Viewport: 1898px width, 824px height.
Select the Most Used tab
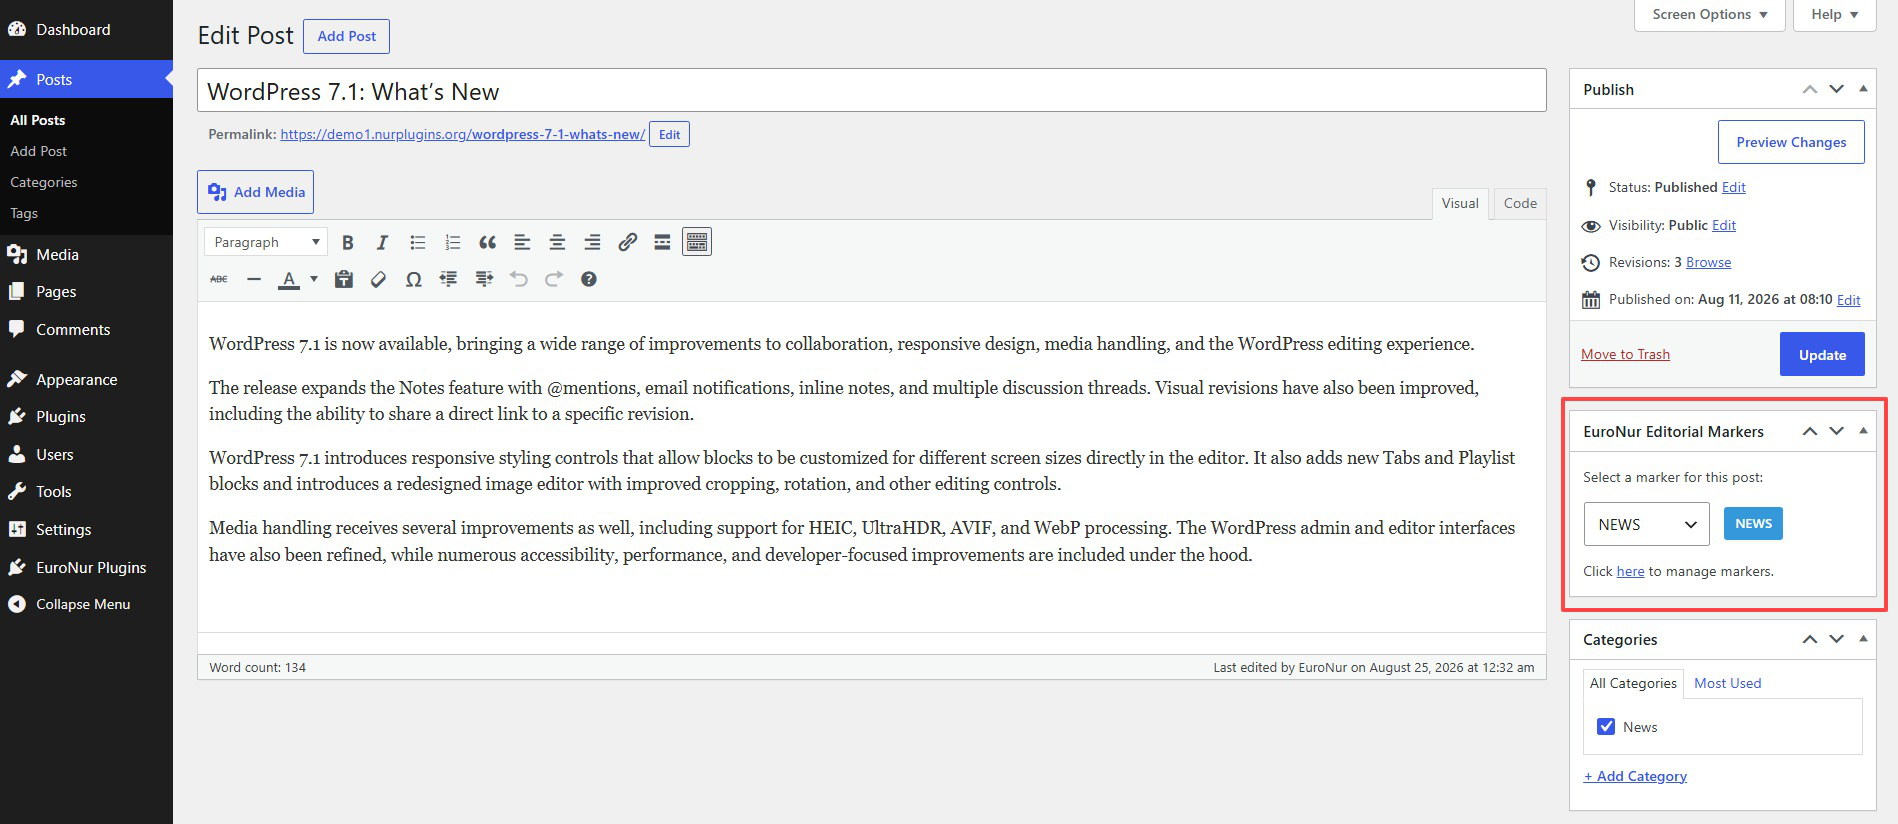click(x=1727, y=683)
